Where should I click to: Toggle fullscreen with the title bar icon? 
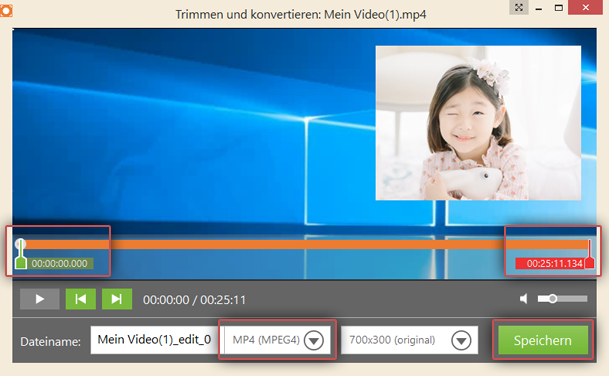coord(519,7)
